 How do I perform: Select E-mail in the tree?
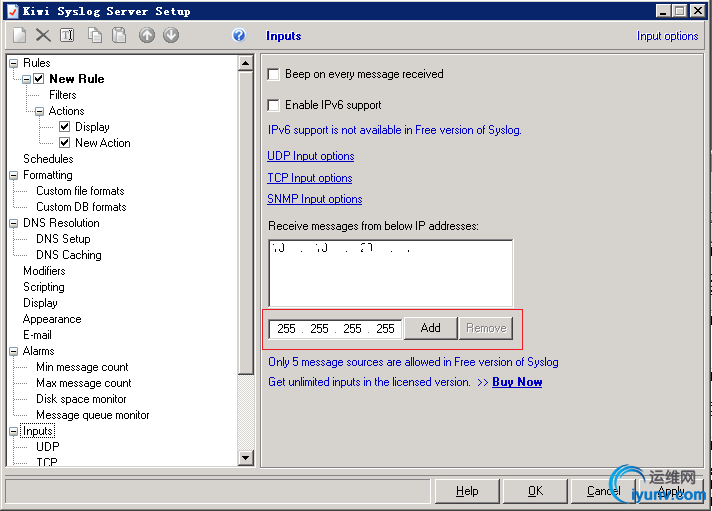37,335
